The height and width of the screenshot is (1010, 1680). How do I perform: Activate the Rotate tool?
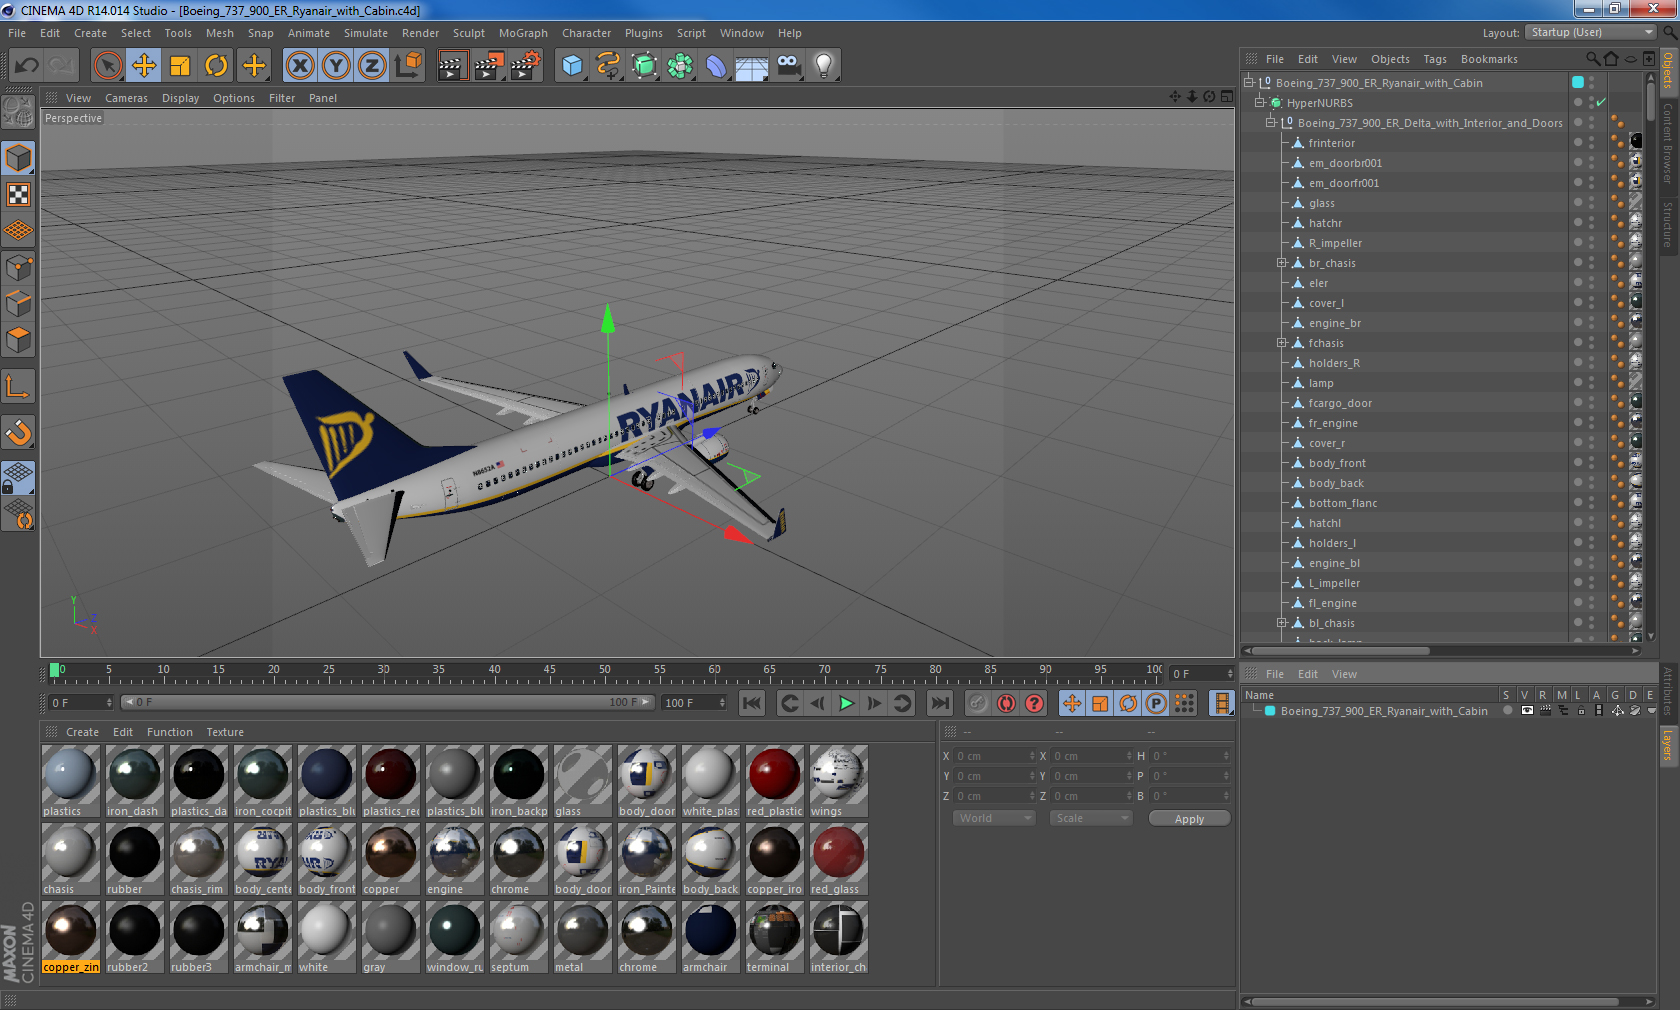[x=216, y=66]
